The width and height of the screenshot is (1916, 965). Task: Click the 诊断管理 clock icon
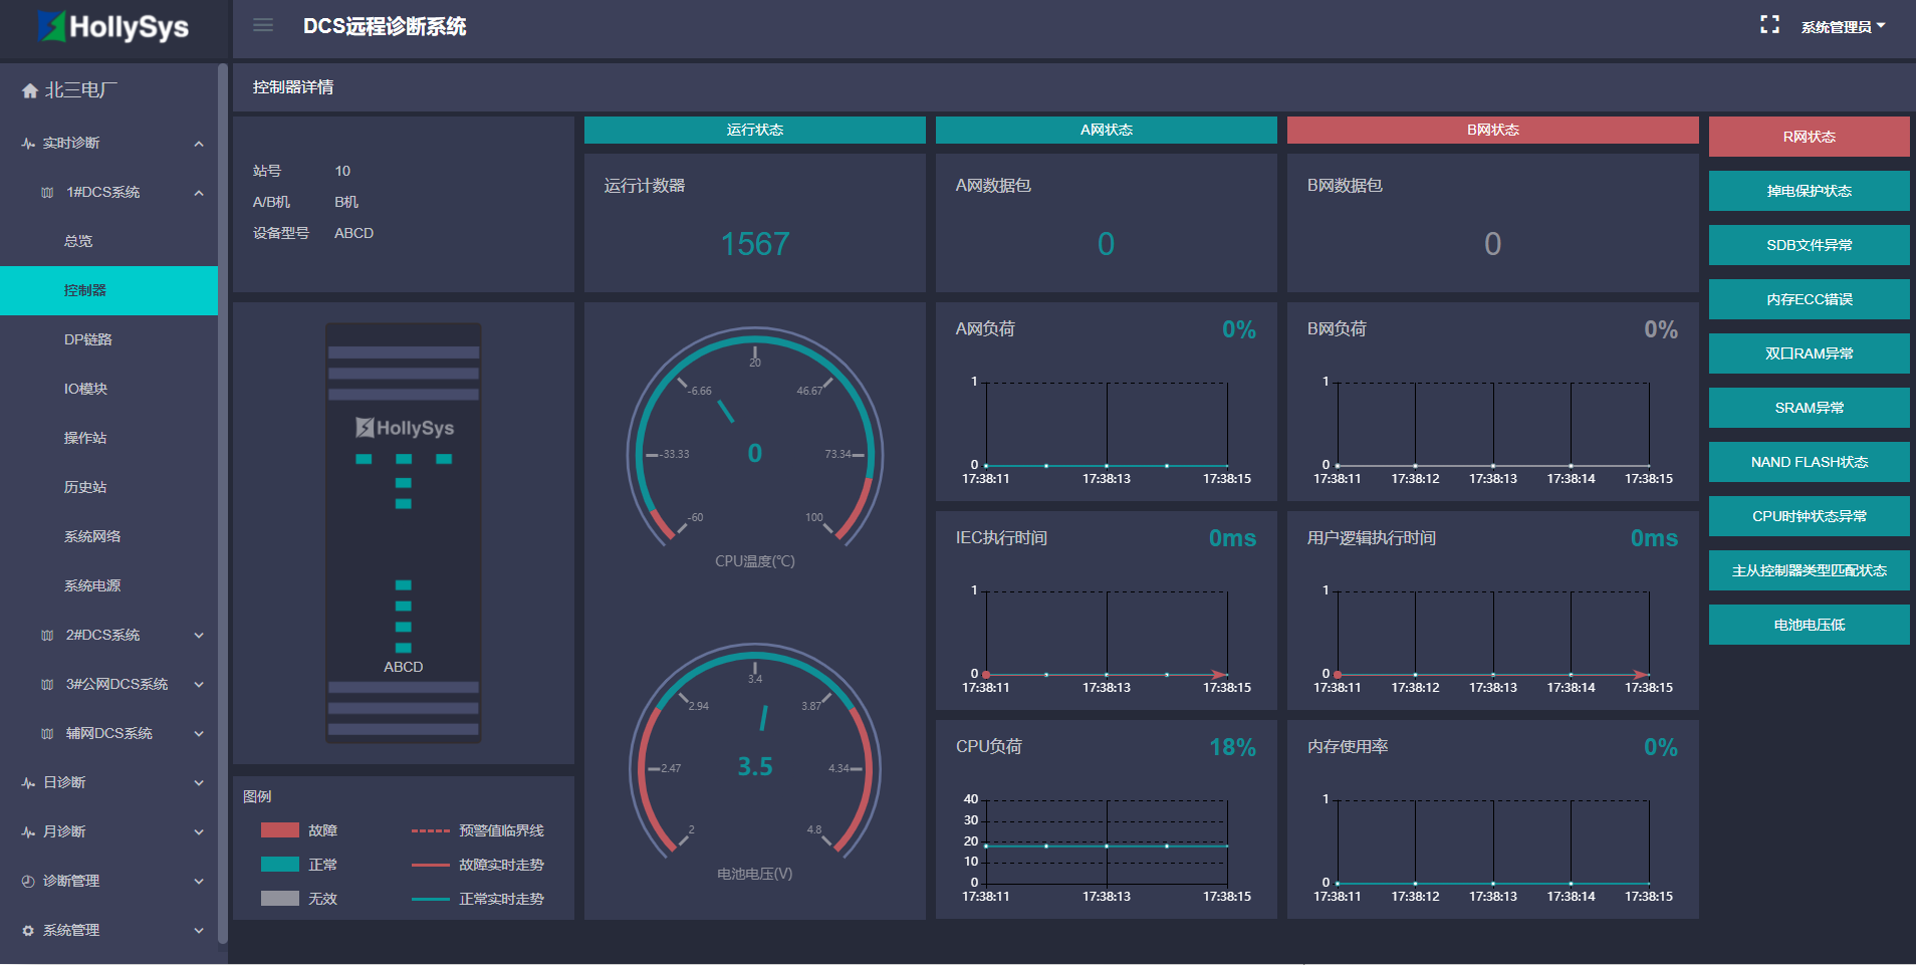click(x=28, y=881)
